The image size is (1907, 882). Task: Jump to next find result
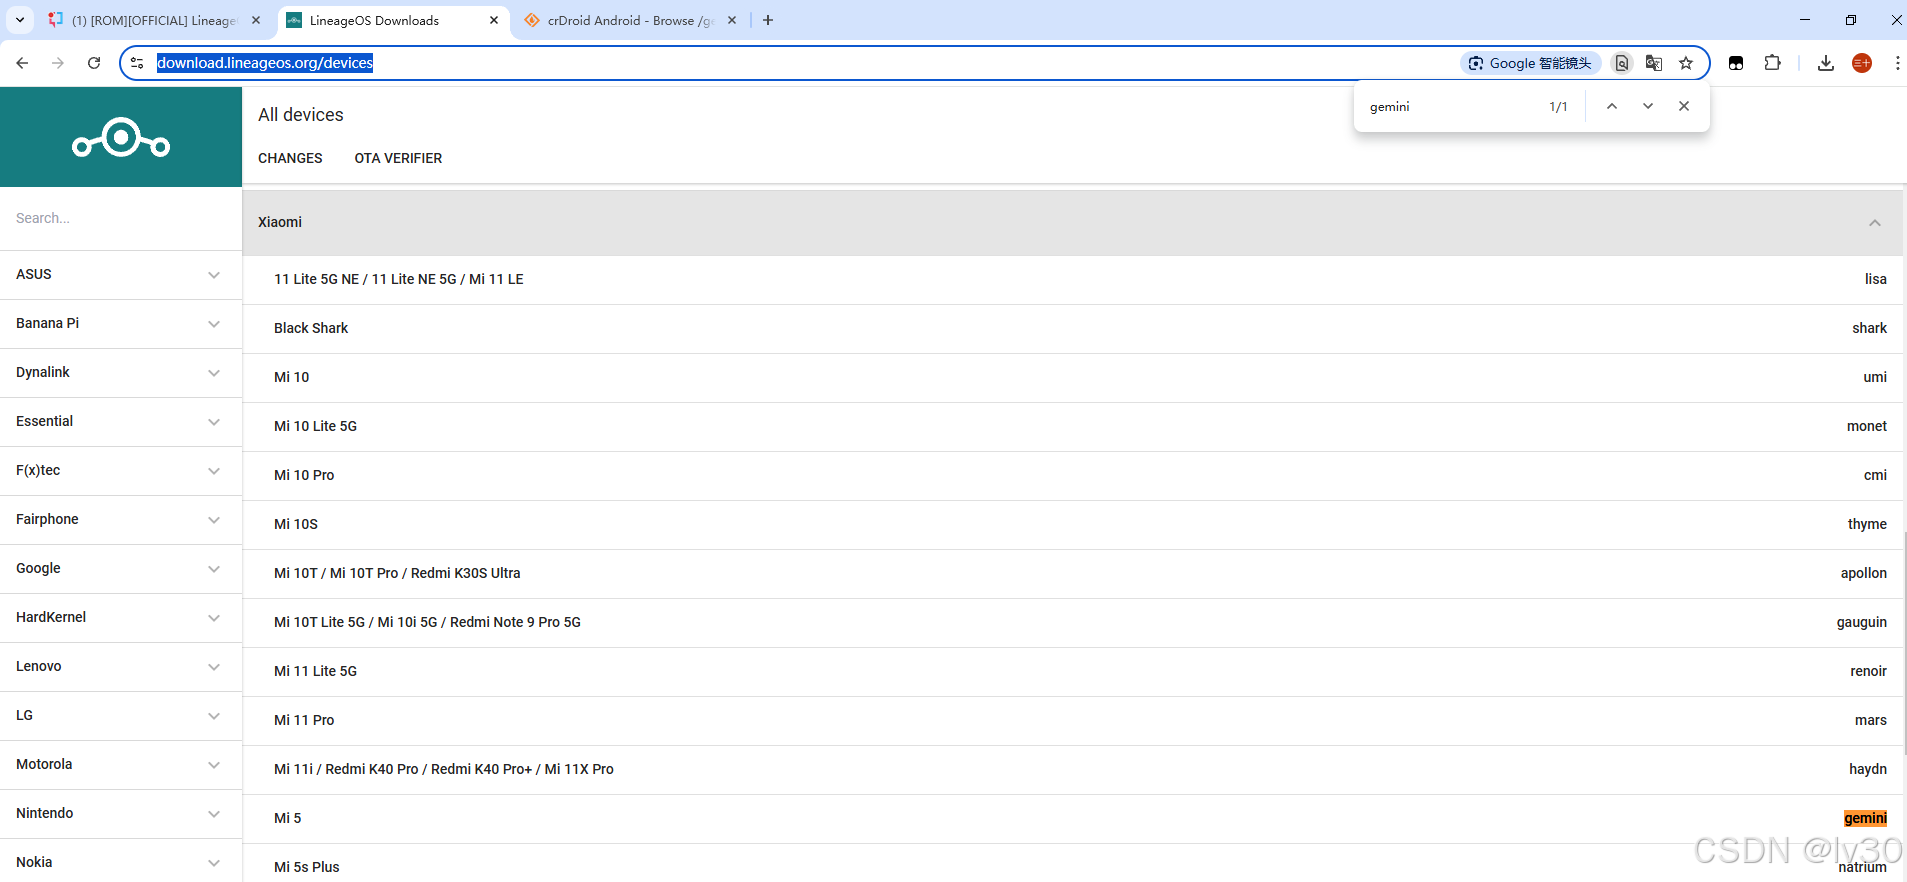(1648, 106)
